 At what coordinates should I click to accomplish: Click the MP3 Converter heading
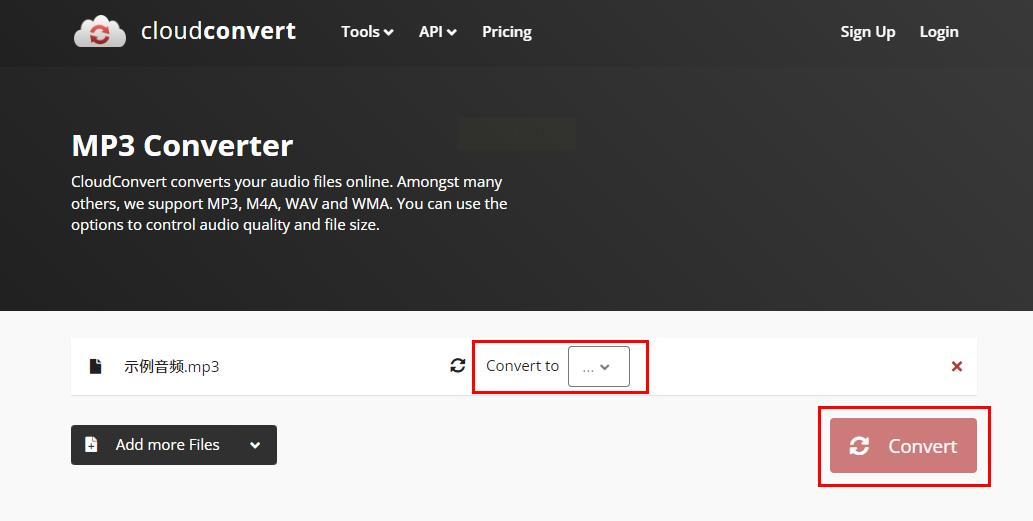(182, 146)
